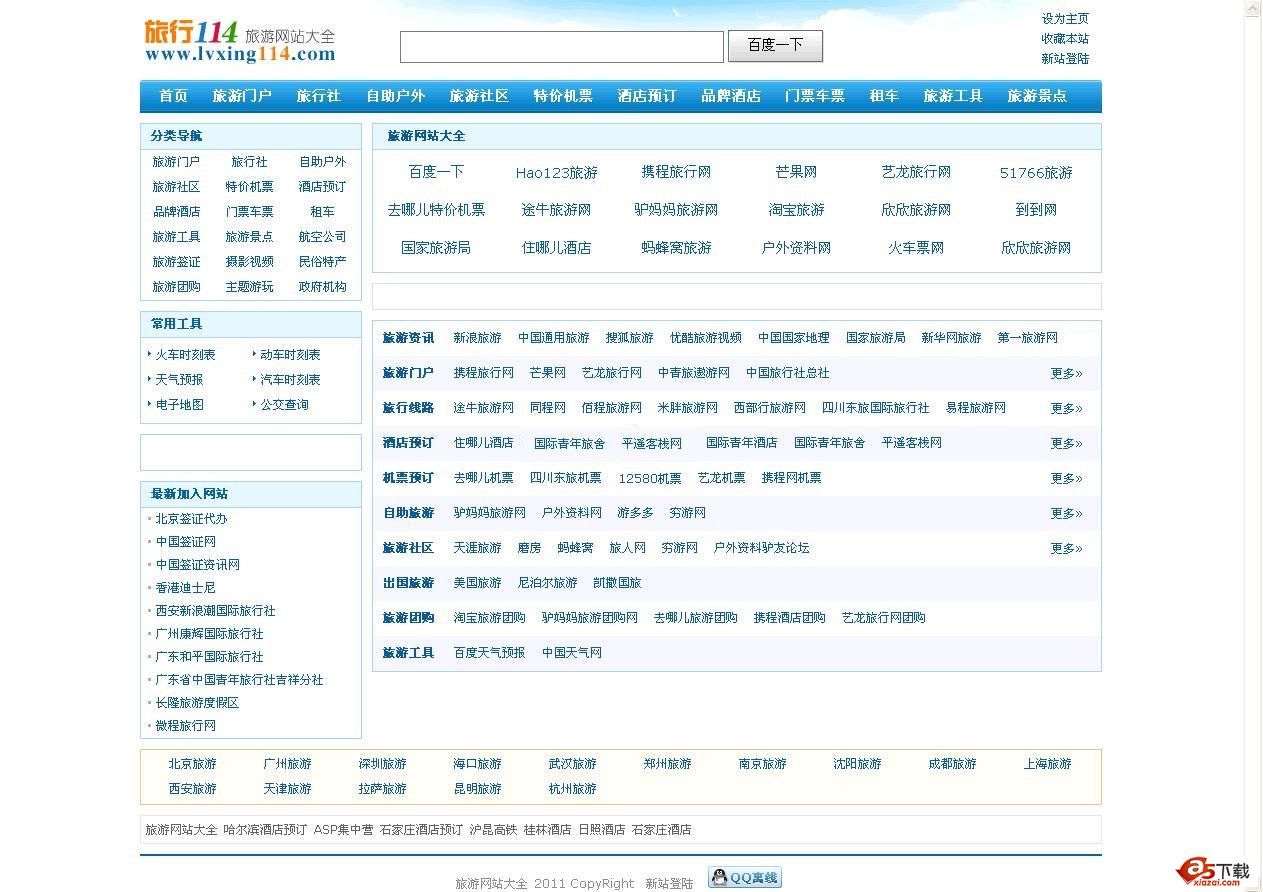Open 去哪儿特价机票 link

pos(436,210)
